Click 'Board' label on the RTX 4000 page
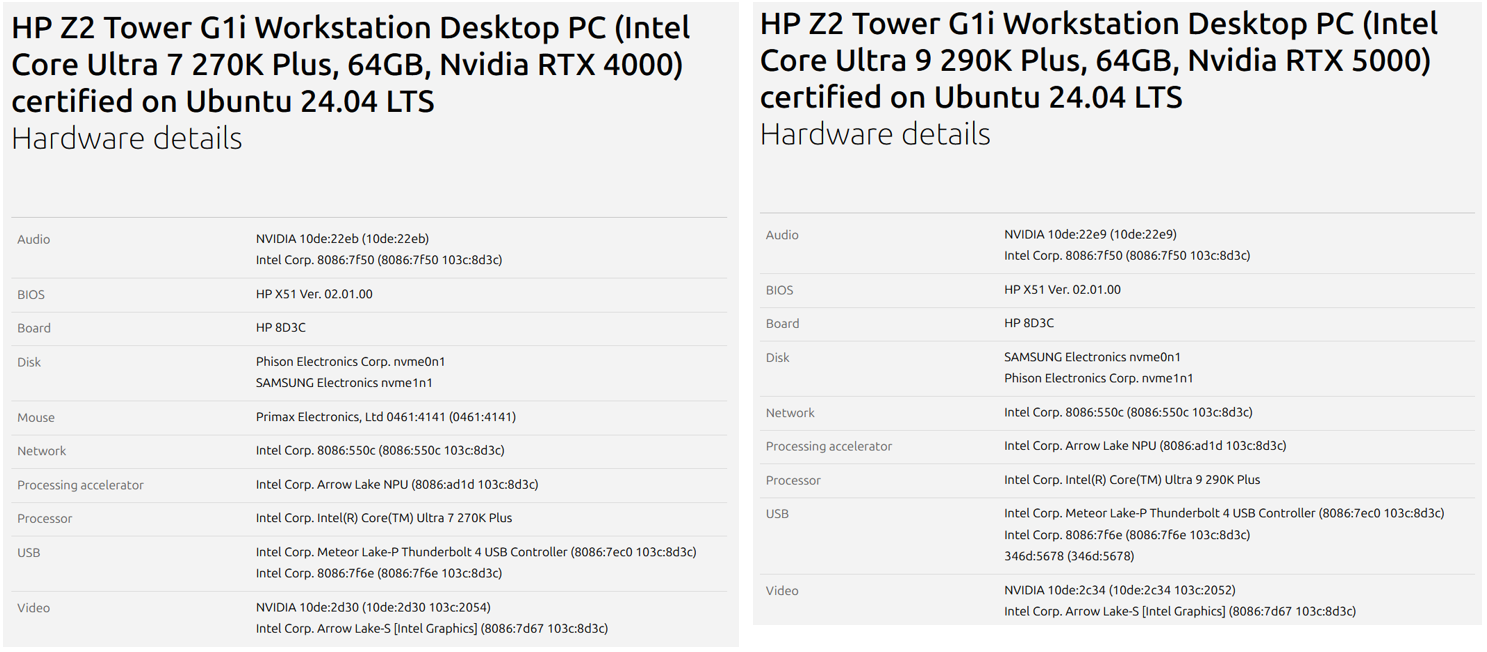This screenshot has height=652, width=1487. pyautogui.click(x=34, y=328)
